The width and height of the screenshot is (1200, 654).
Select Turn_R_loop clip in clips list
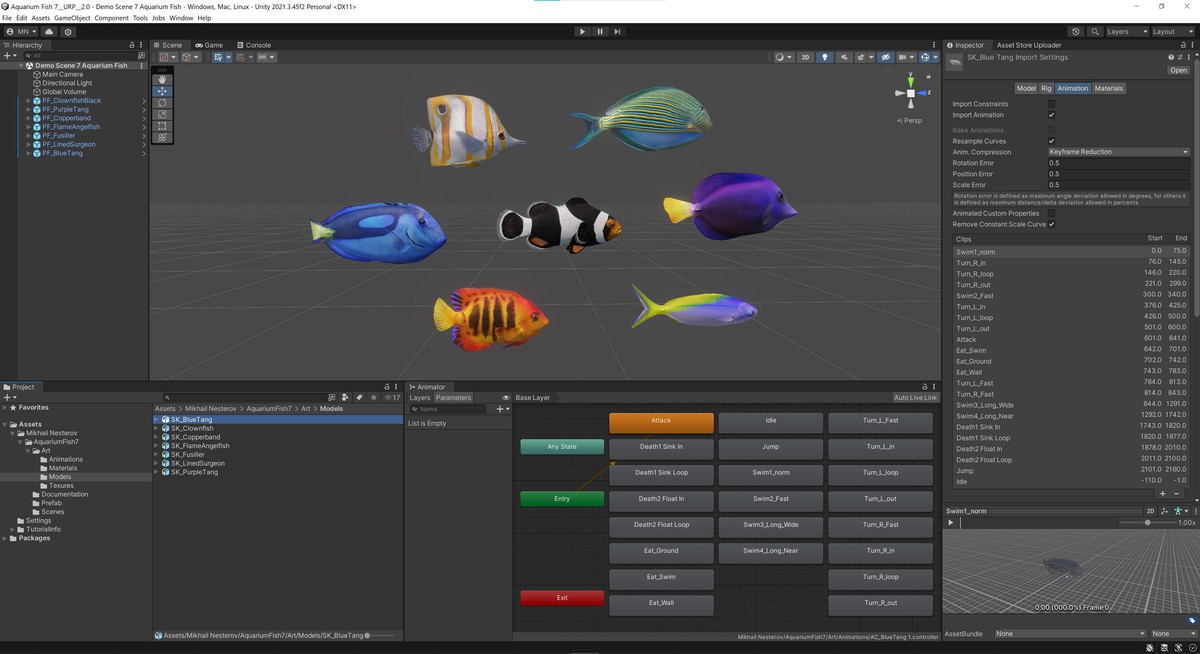[x=1070, y=273]
